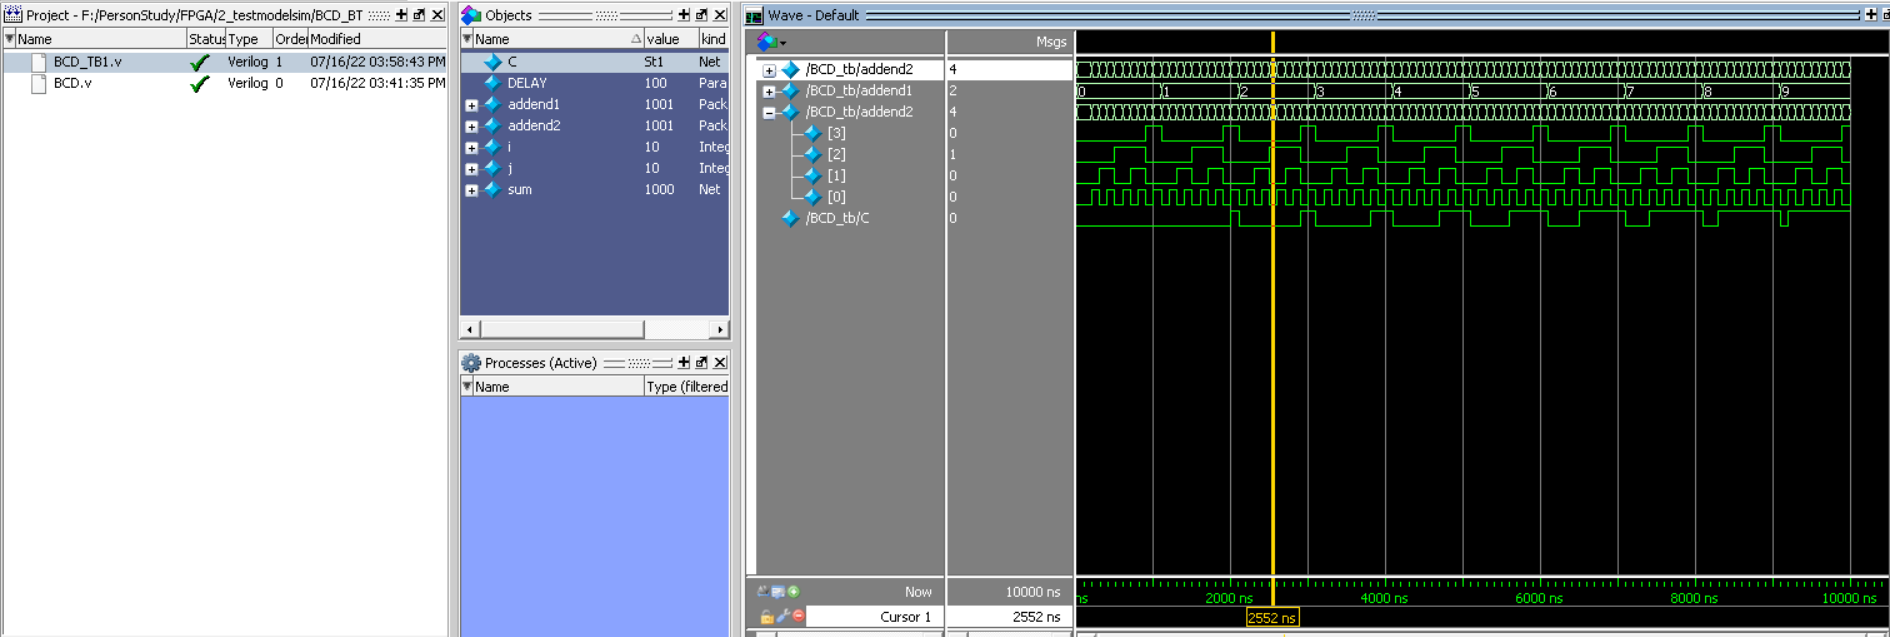The height and width of the screenshot is (637, 1890).
Task: Delete Cursor 1 with red minus icon
Action: click(x=798, y=616)
